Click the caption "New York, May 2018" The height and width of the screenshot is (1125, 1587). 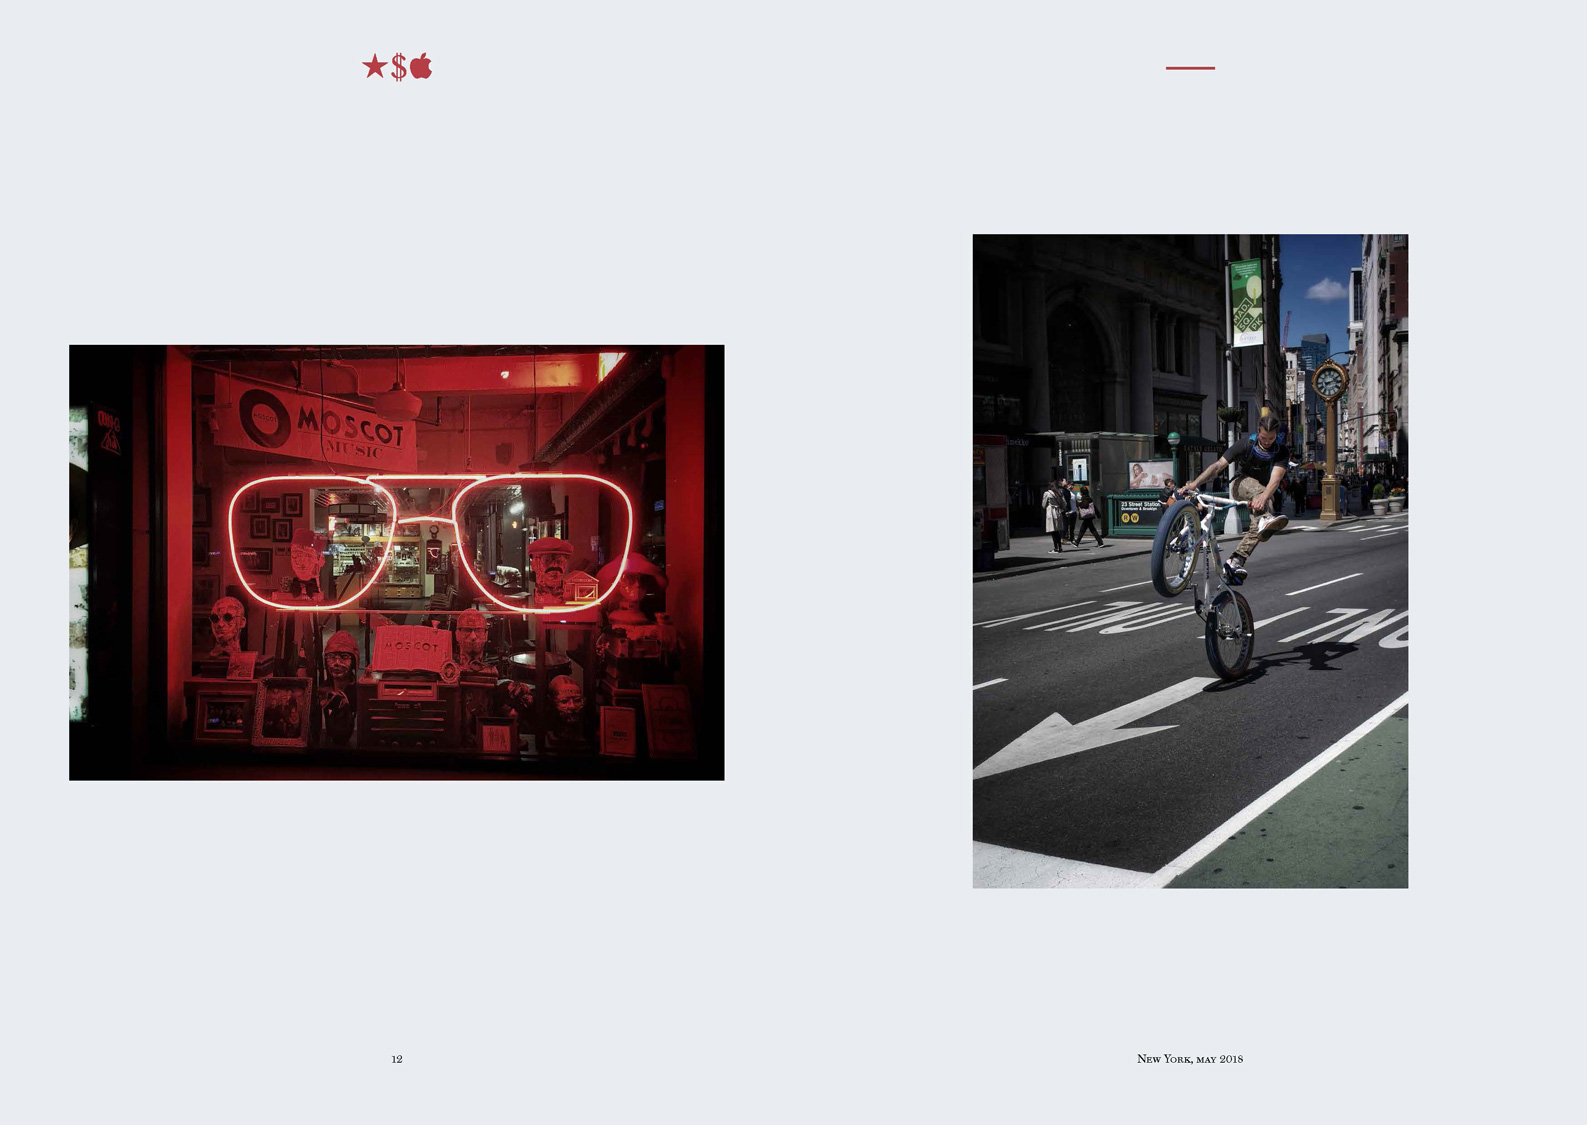point(1190,1059)
